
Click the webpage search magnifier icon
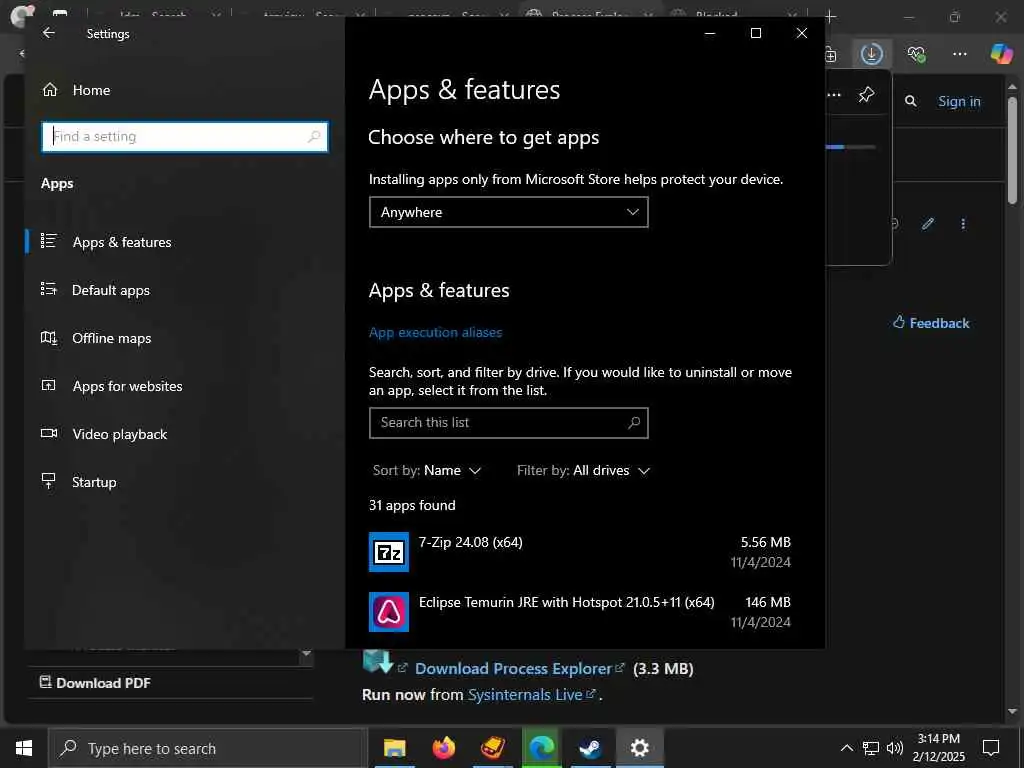click(x=910, y=101)
